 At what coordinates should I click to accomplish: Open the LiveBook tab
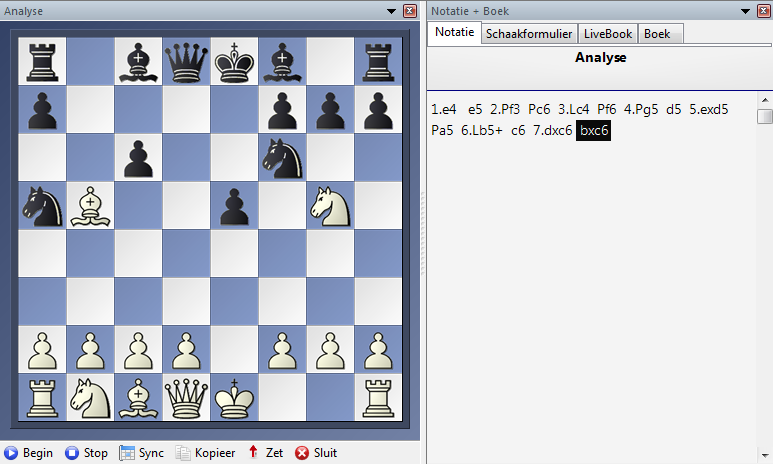[x=608, y=34]
